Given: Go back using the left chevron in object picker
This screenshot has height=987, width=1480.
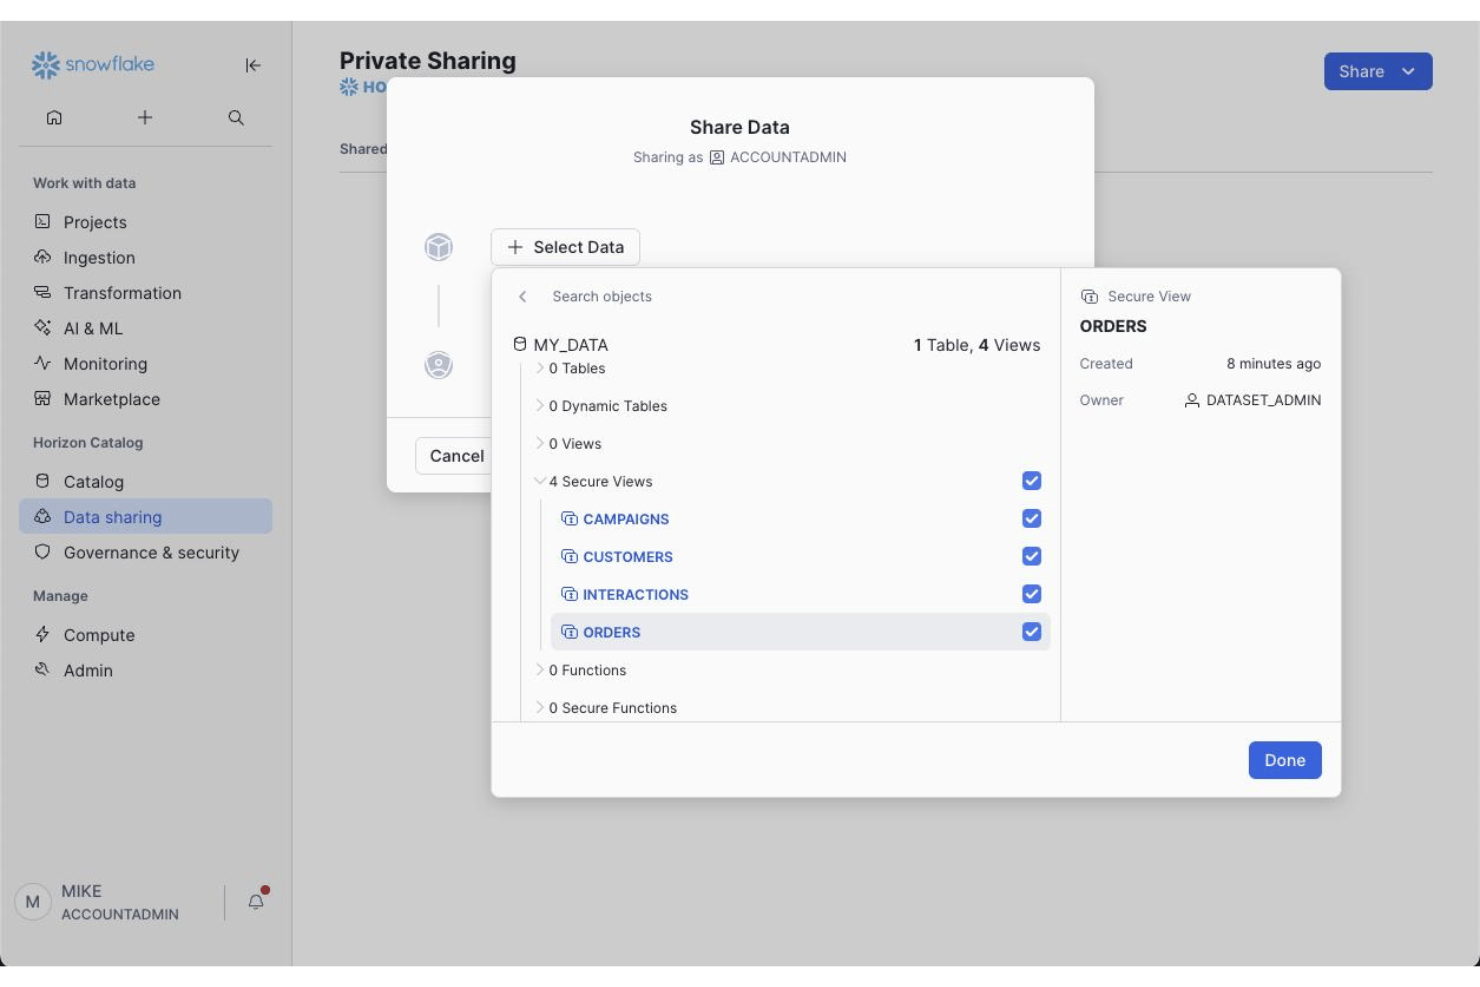Looking at the screenshot, I should [x=522, y=297].
